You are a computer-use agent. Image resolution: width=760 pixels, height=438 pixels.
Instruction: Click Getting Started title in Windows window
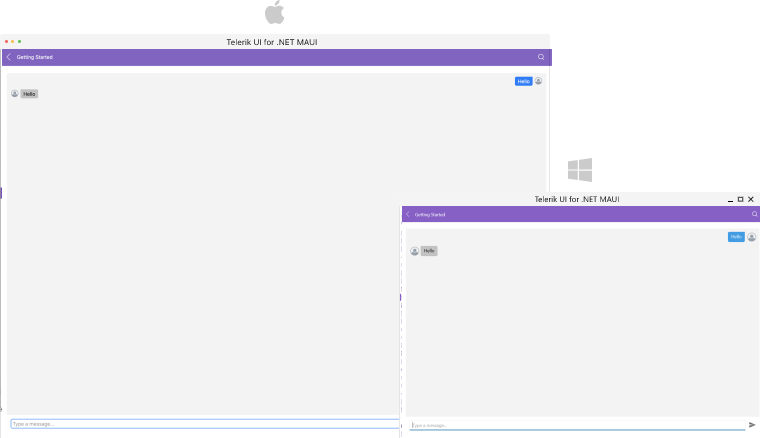point(430,215)
